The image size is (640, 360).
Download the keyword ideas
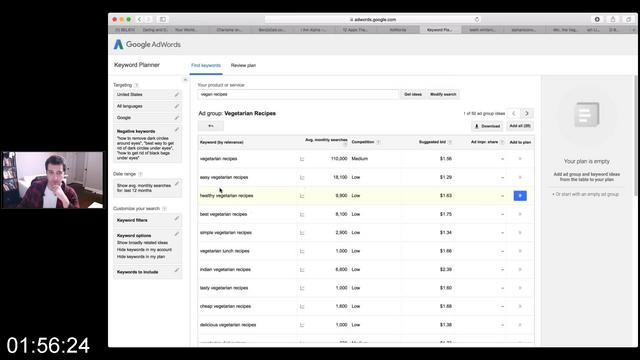(x=487, y=126)
